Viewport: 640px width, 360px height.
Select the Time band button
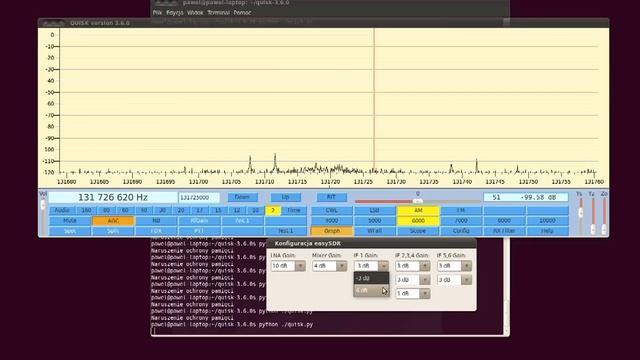tap(294, 211)
